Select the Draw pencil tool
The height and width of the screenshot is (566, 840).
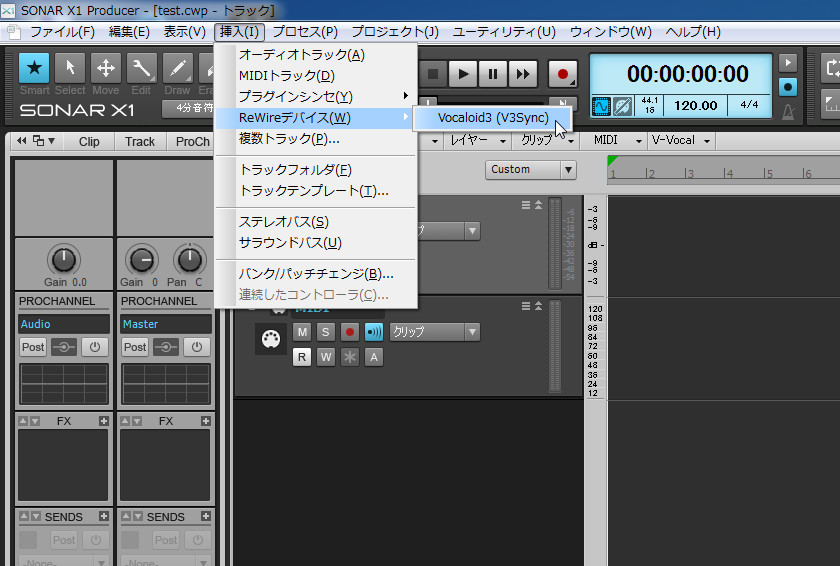(x=177, y=69)
